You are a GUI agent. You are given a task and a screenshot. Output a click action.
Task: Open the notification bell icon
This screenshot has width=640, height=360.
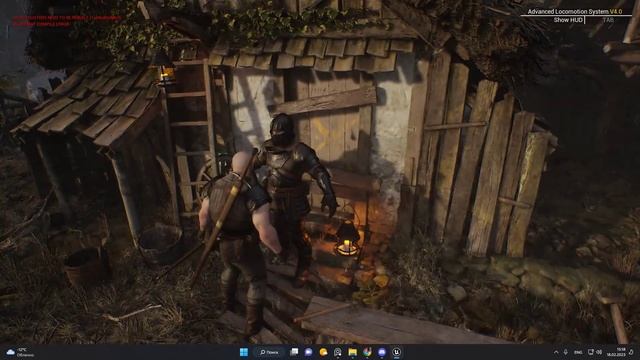click(631, 352)
